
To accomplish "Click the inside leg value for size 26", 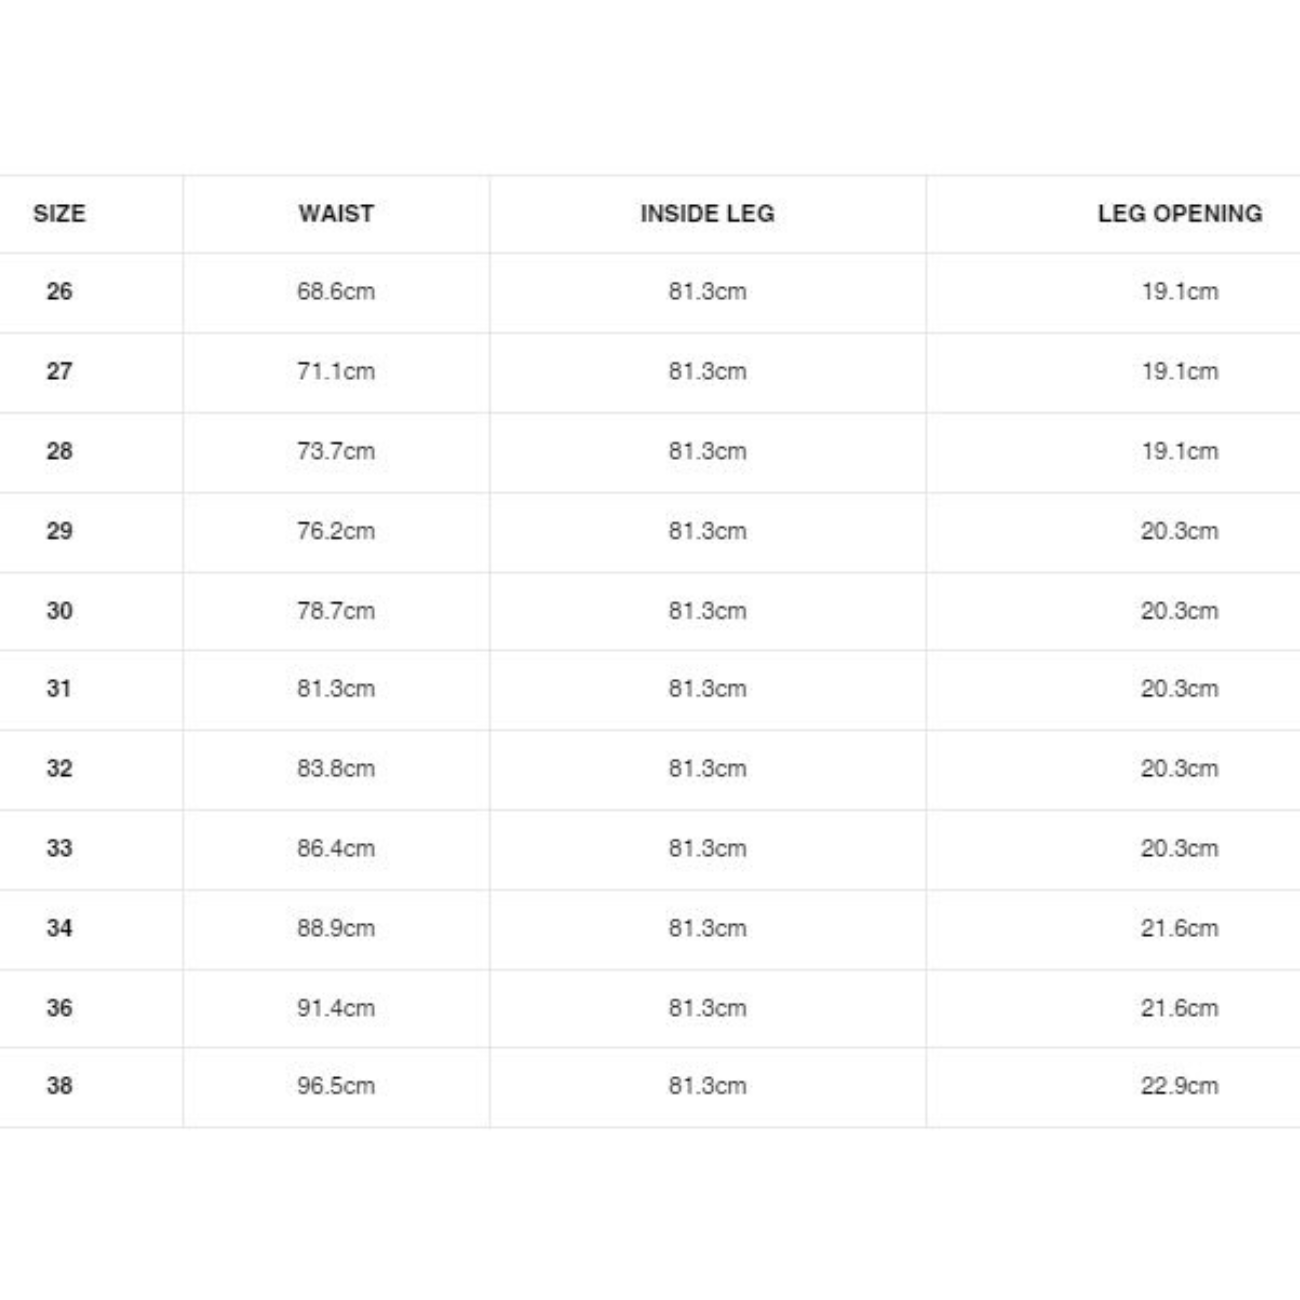I will pos(707,292).
